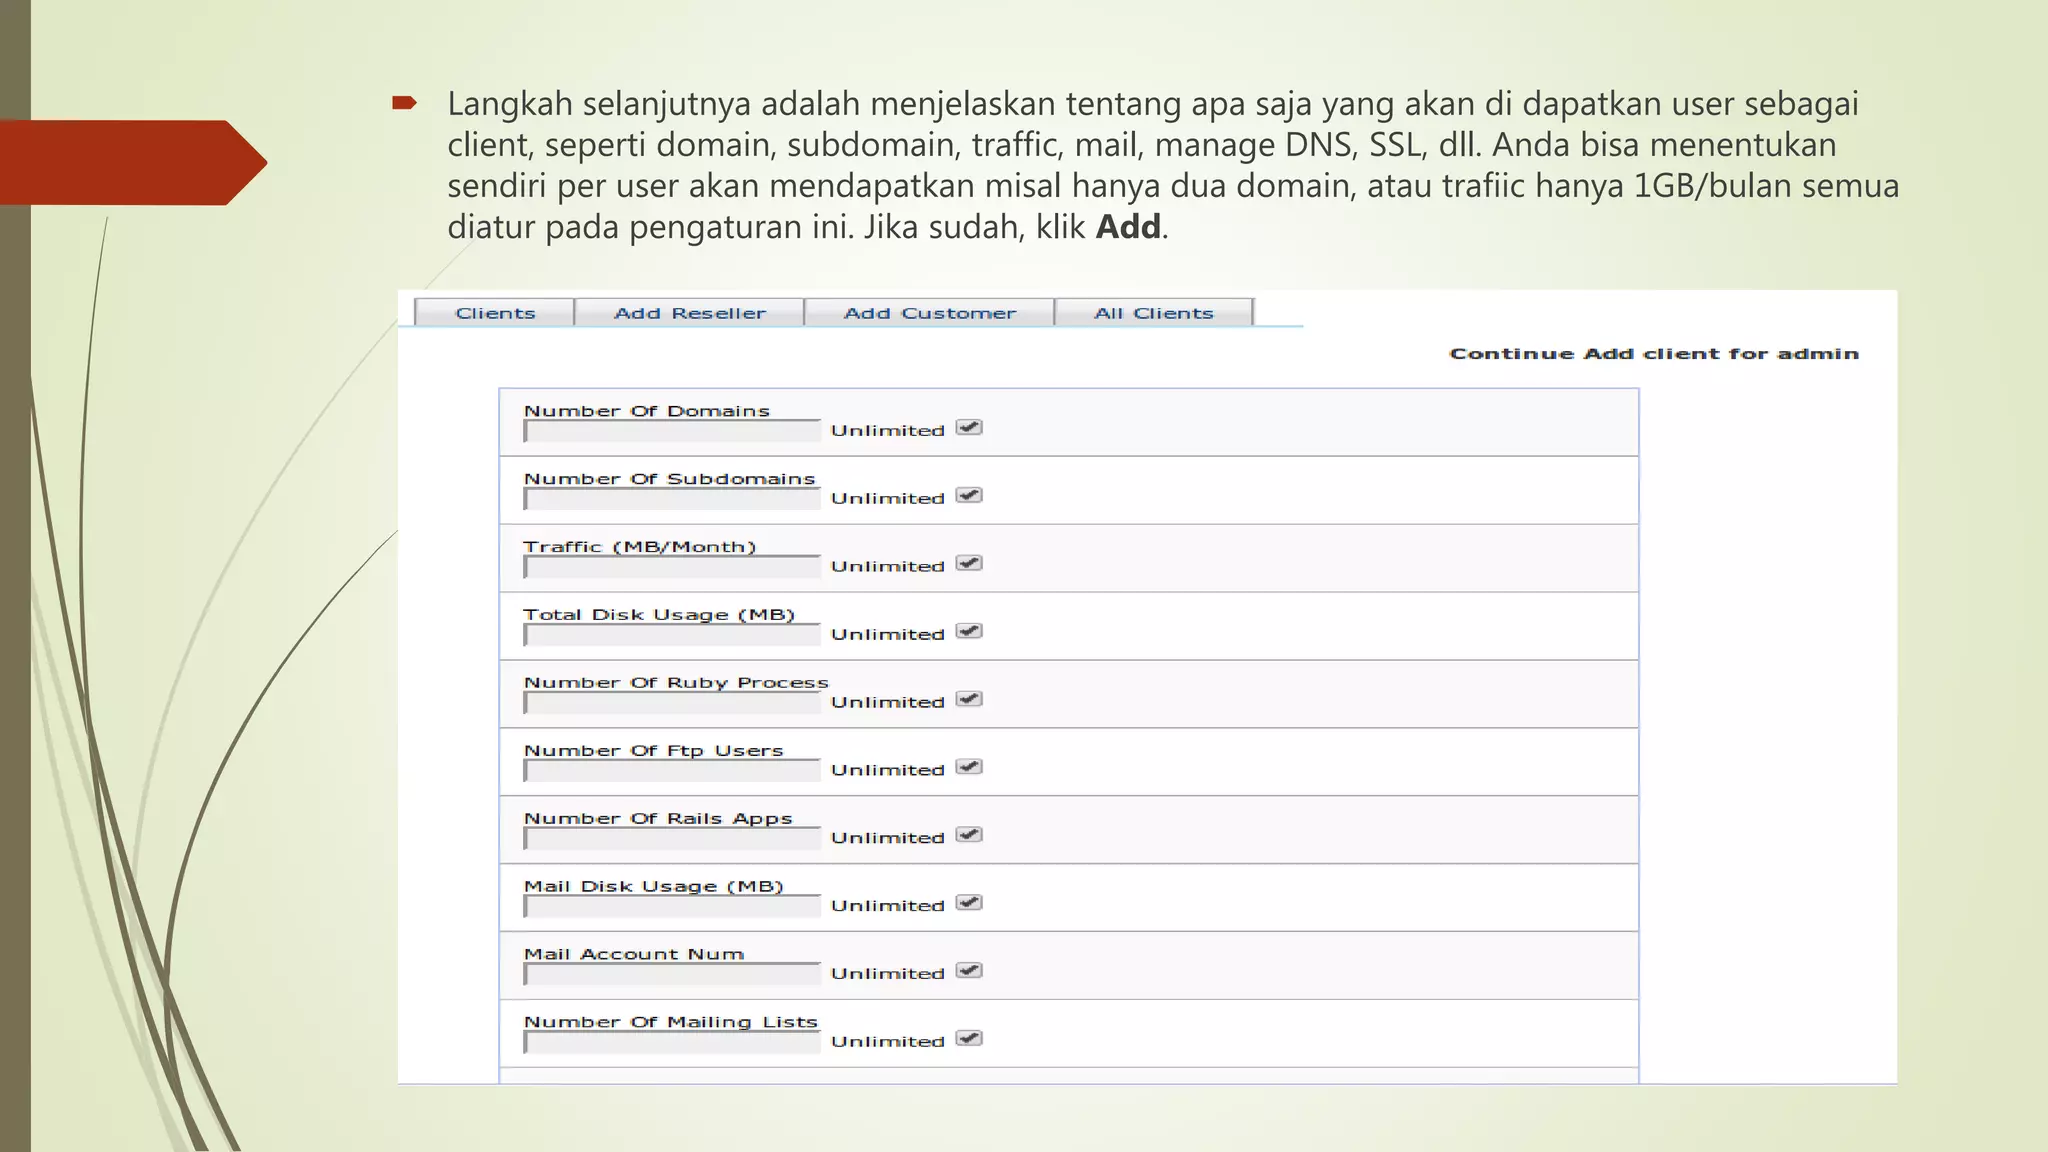The height and width of the screenshot is (1152, 2048).
Task: Click the Number Of Ruby Process field
Action: [x=672, y=703]
